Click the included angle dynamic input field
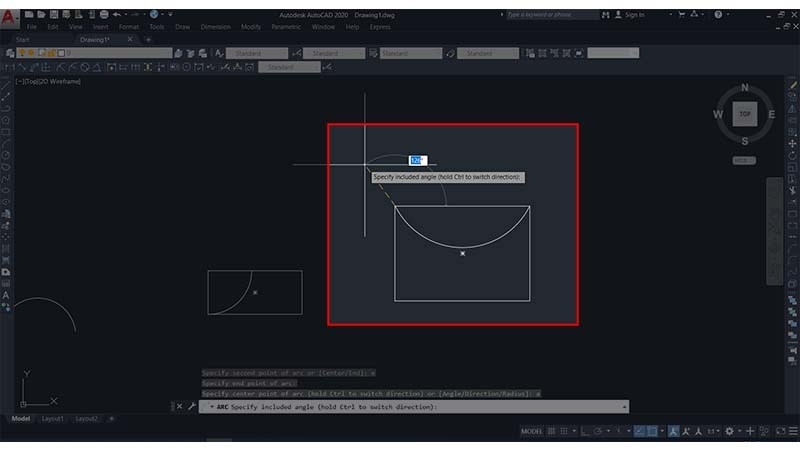800x450 pixels. tap(418, 160)
